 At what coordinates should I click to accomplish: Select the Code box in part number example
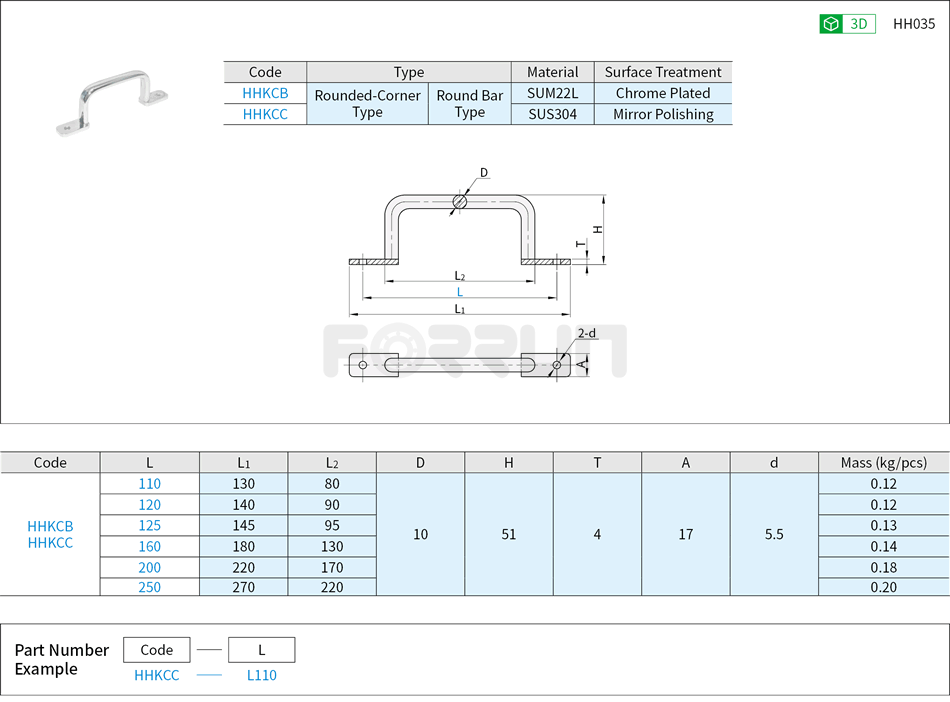157,649
